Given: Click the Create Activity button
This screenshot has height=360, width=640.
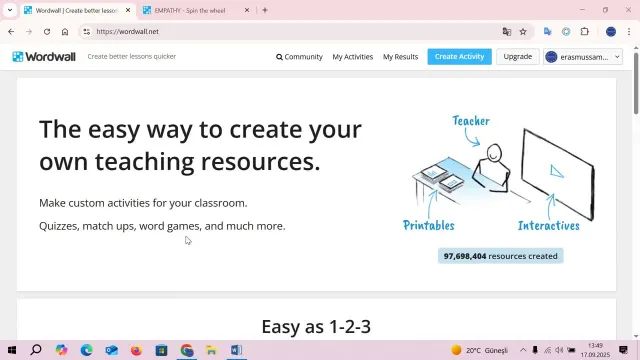Looking at the screenshot, I should click(x=459, y=57).
